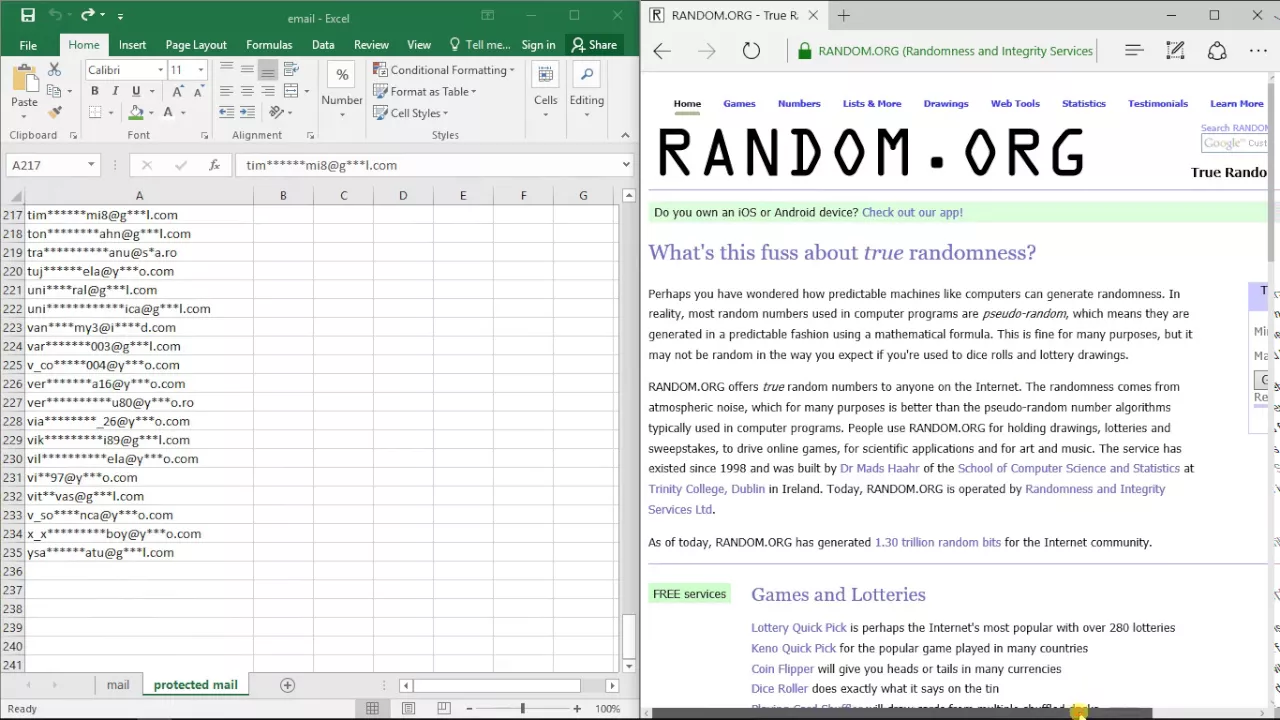Viewport: 1280px width, 720px height.
Task: Open Conditional Formatting menu
Action: pyautogui.click(x=444, y=70)
